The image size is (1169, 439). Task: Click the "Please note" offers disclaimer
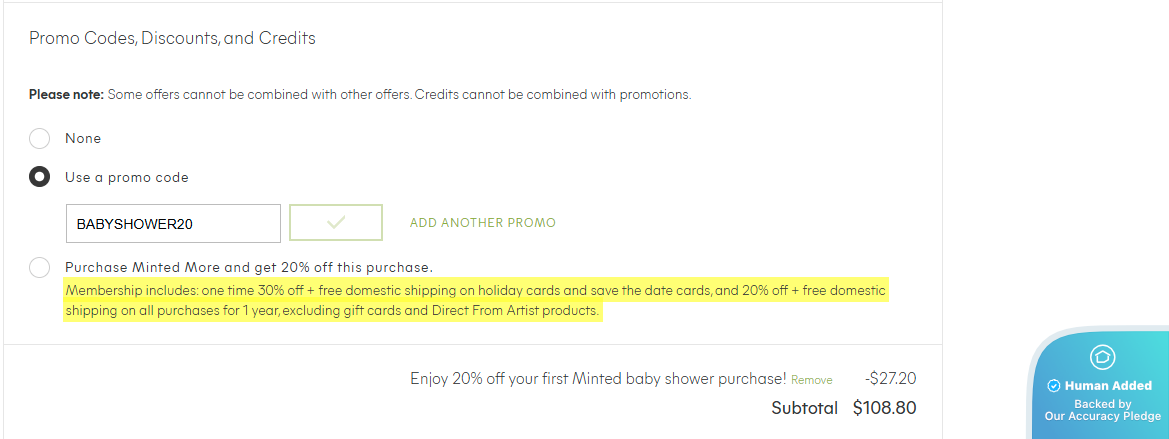pos(360,95)
